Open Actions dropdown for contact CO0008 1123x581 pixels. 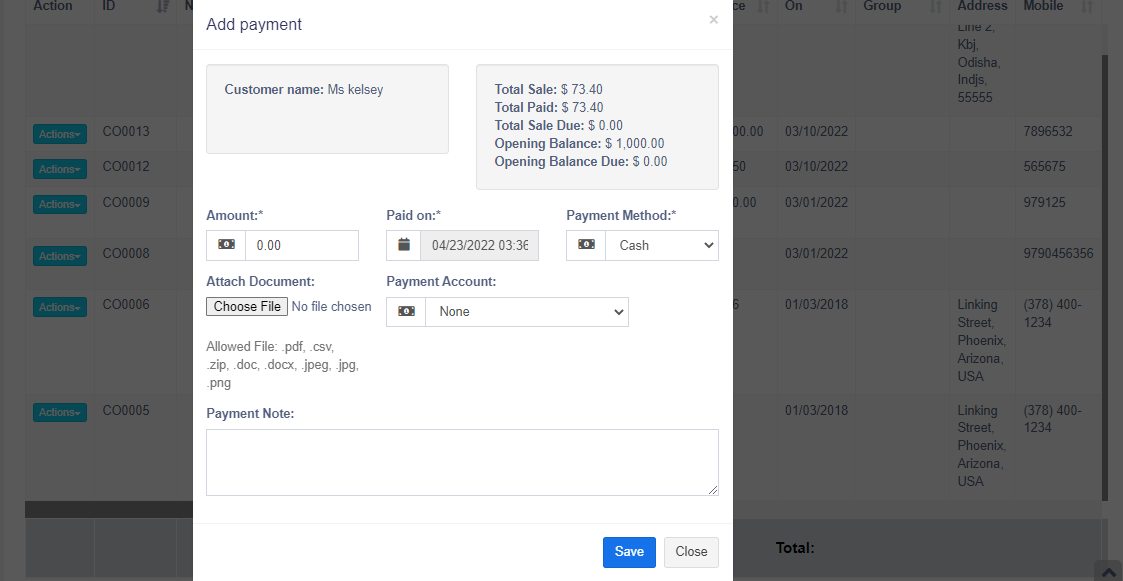coord(60,256)
